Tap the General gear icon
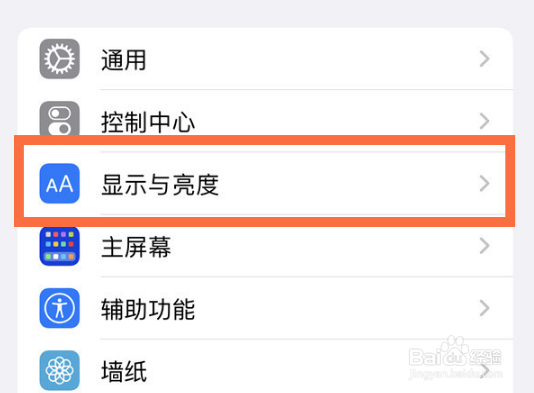 [60, 59]
